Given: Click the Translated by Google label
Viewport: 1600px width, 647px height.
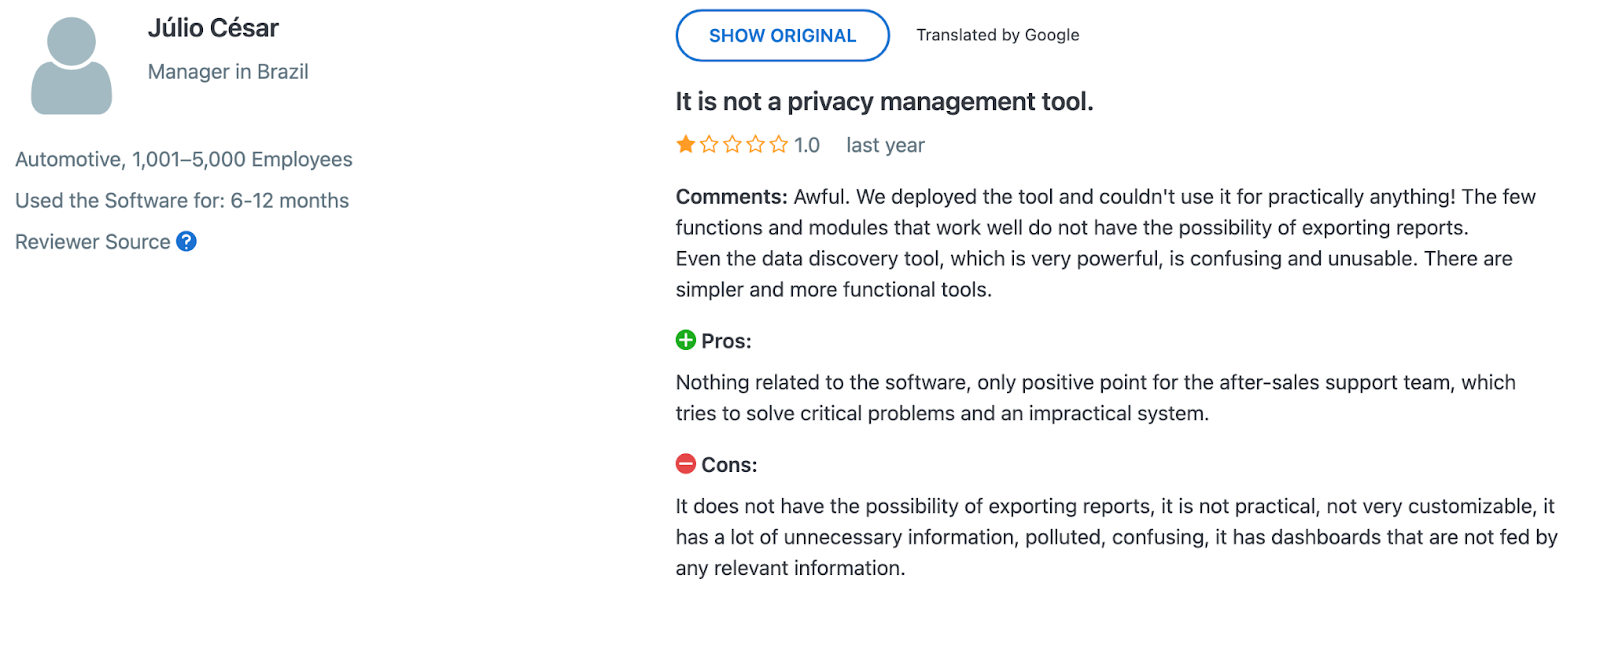Looking at the screenshot, I should [x=997, y=35].
